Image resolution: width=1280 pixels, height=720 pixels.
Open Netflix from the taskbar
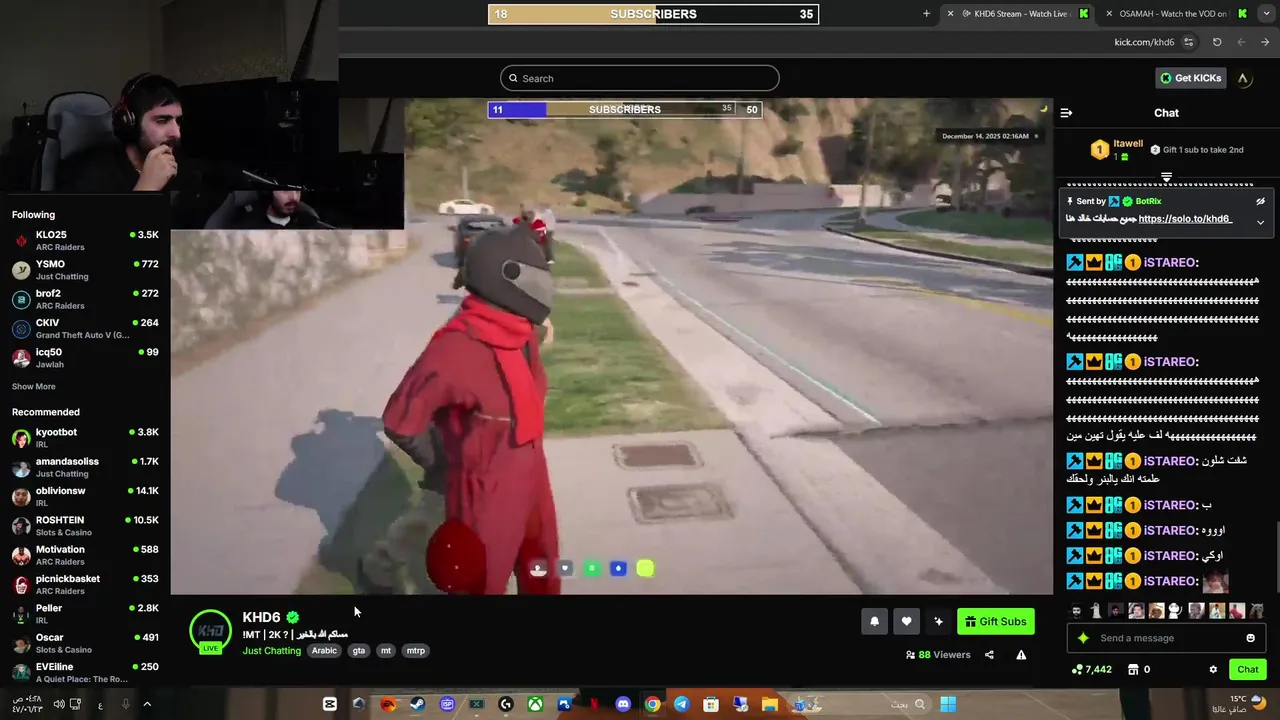click(594, 704)
